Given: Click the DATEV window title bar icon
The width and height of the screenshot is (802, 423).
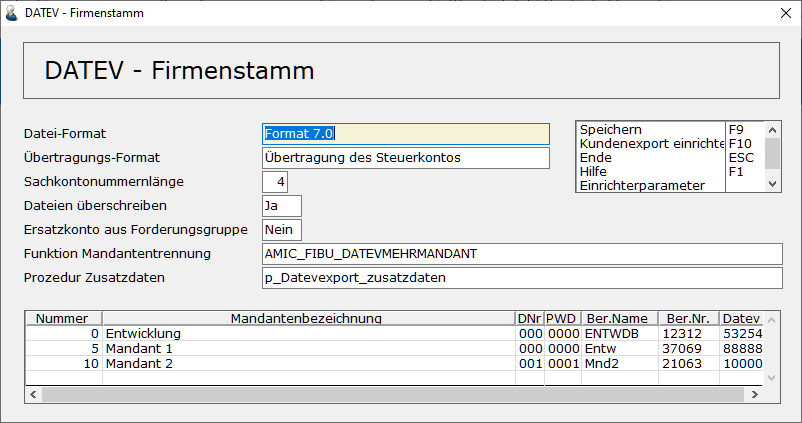Looking at the screenshot, I should coord(11,13).
